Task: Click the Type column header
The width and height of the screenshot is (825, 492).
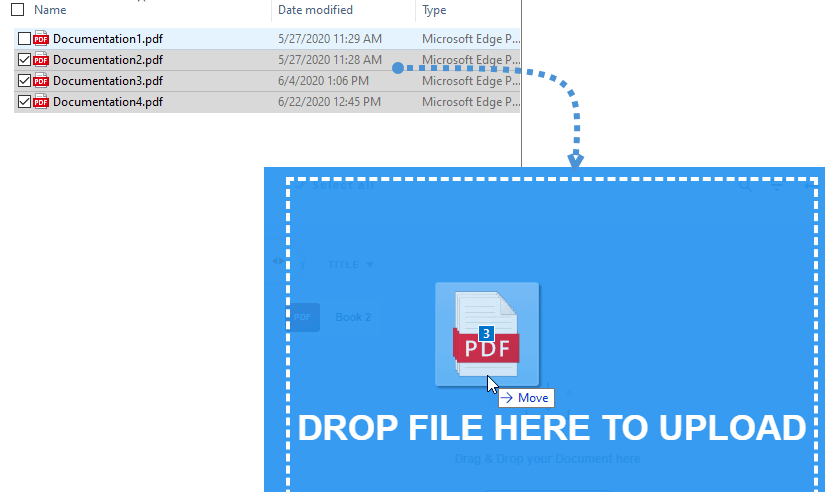Action: click(x=435, y=10)
